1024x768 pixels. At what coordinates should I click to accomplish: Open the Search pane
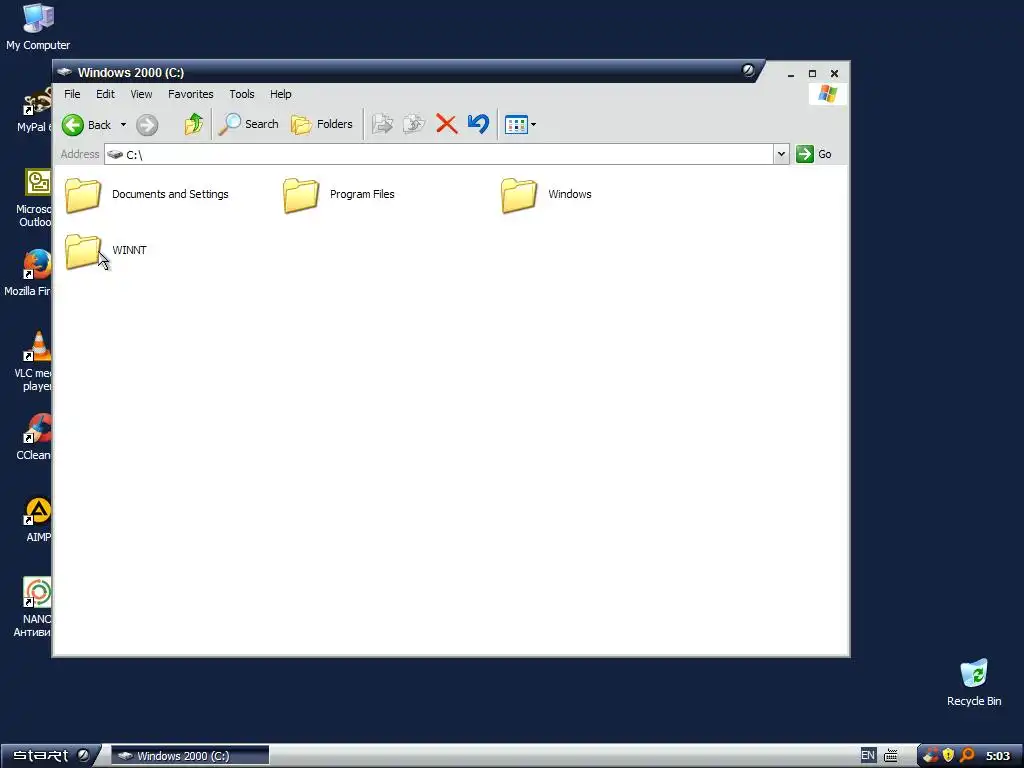249,124
